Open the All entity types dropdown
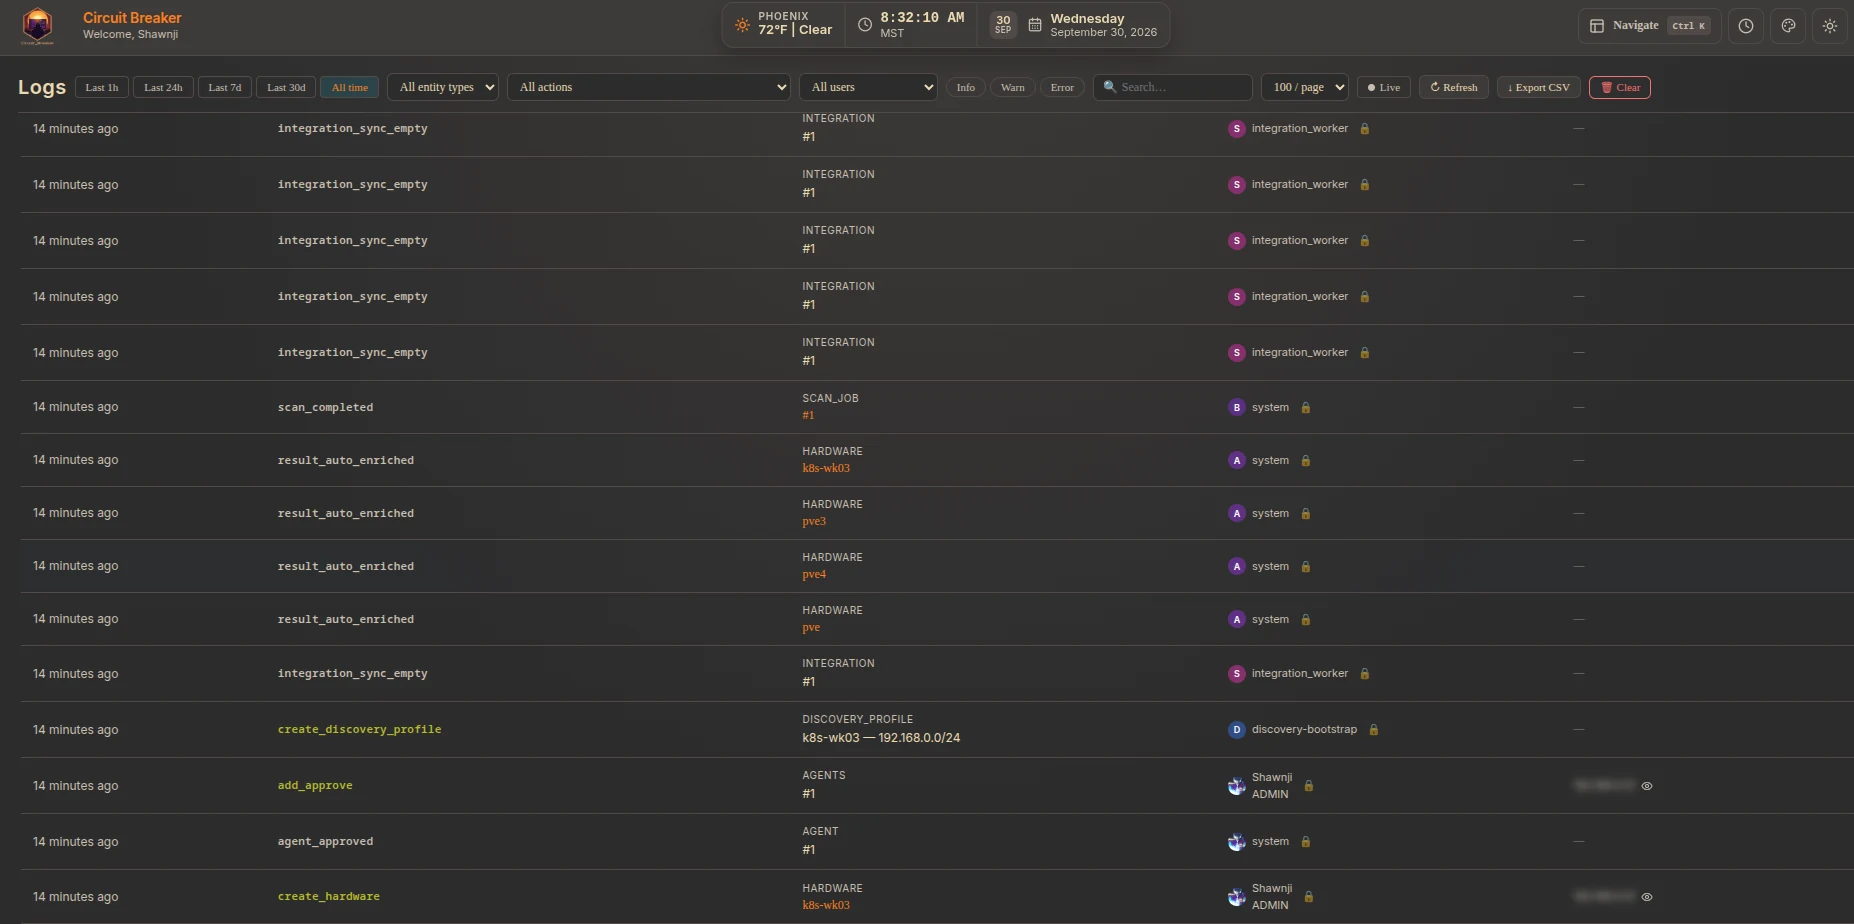1854x924 pixels. 443,87
